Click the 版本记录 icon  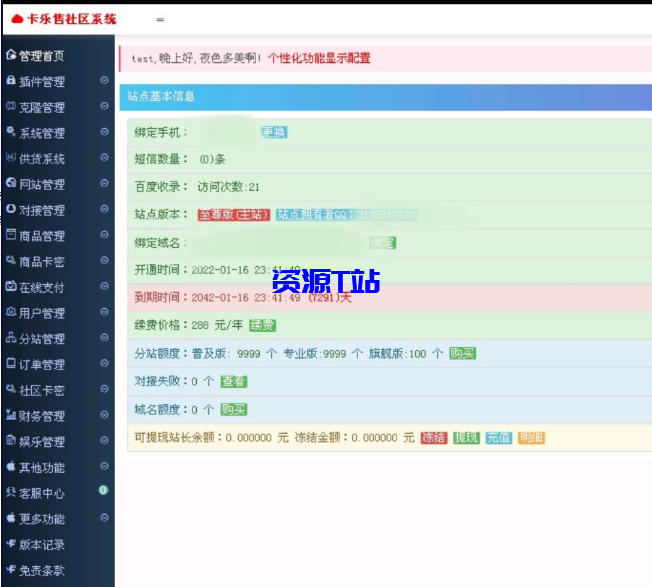(x=11, y=543)
